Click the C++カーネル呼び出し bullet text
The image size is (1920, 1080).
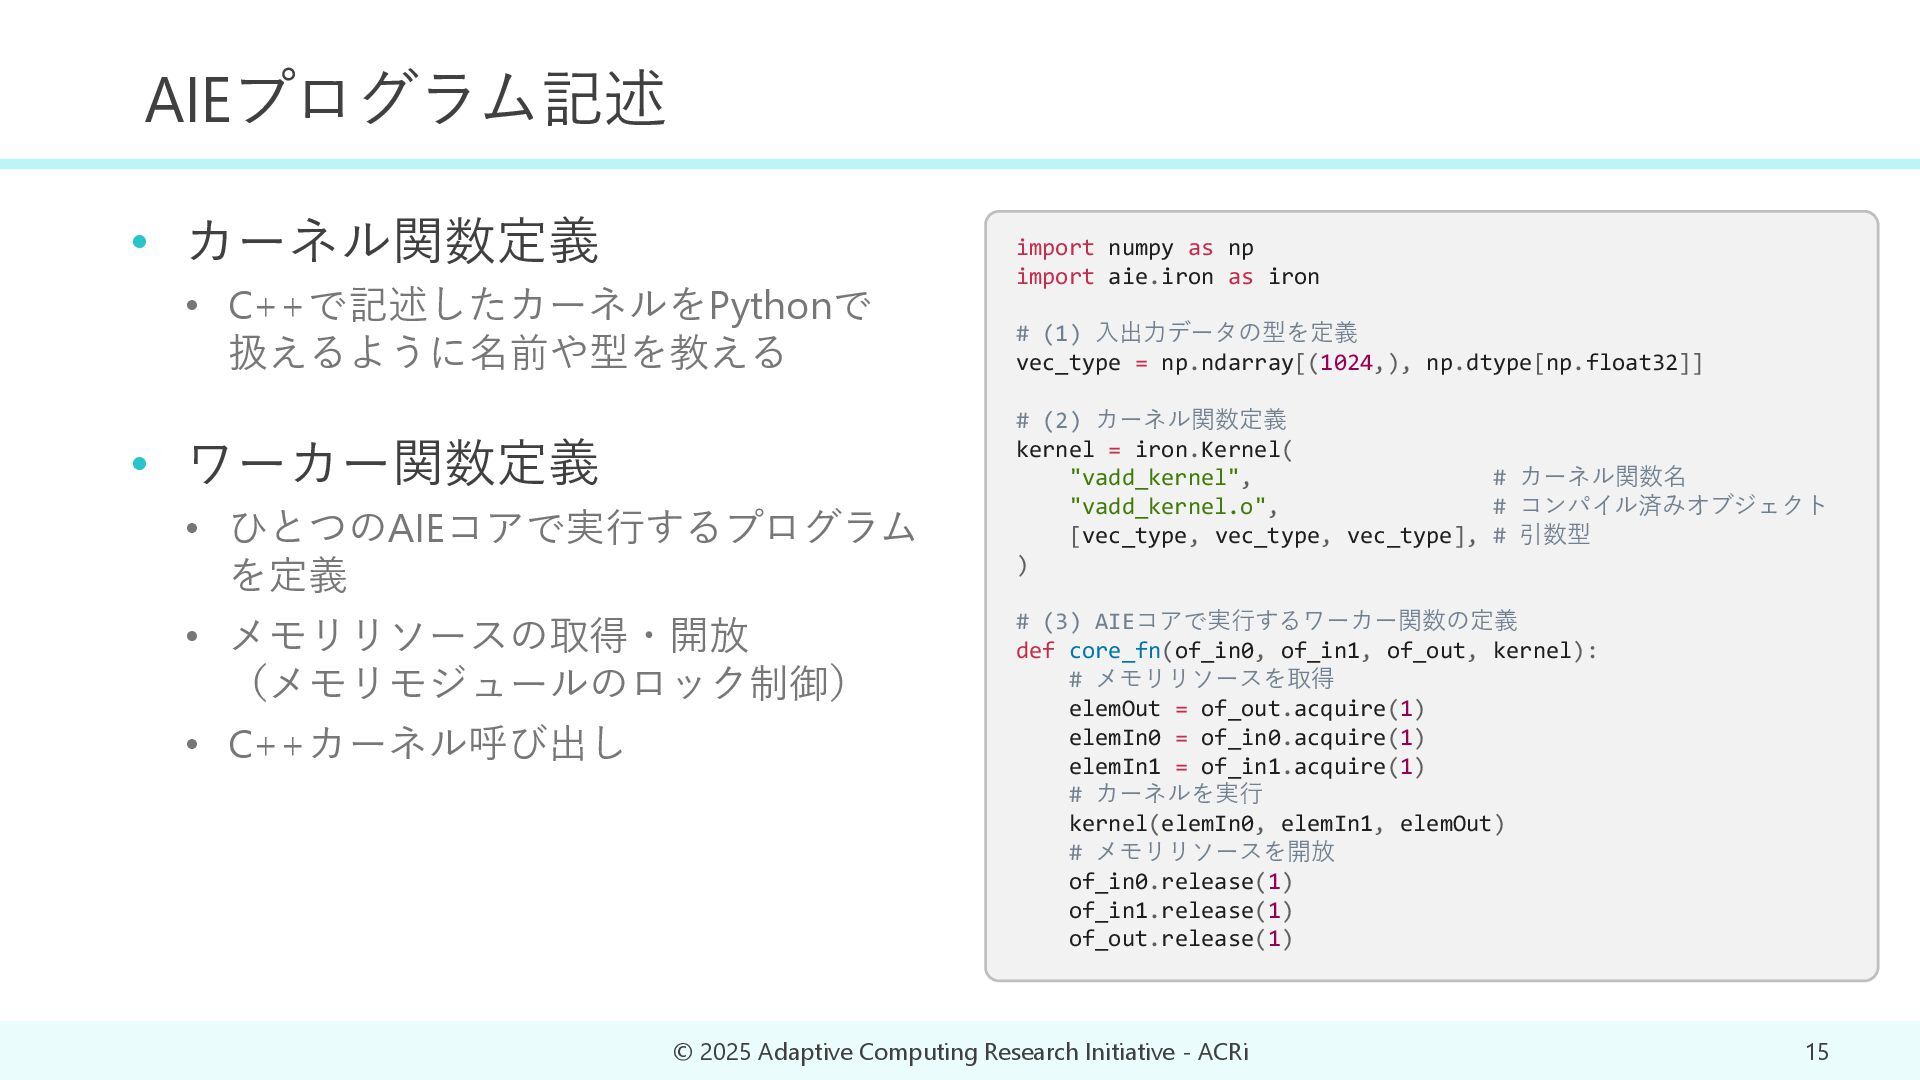426,743
